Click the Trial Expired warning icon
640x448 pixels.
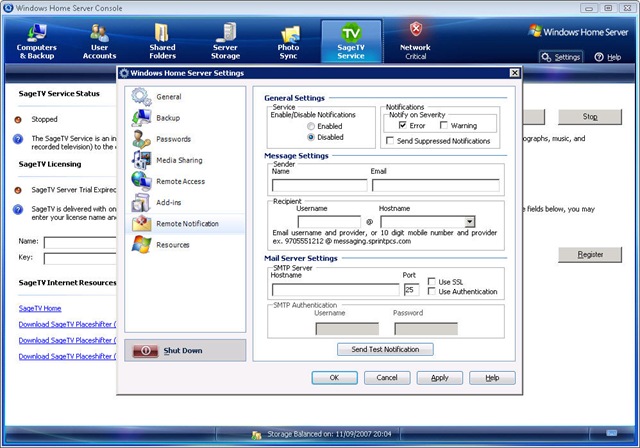[x=18, y=190]
